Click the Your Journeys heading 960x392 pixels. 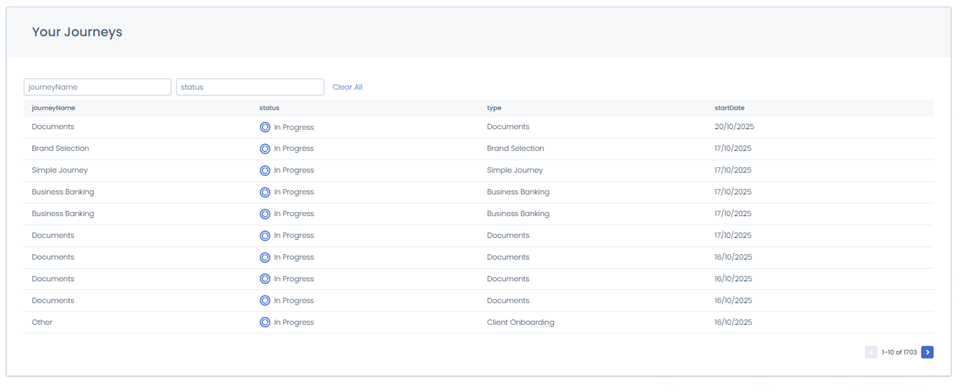pyautogui.click(x=77, y=32)
